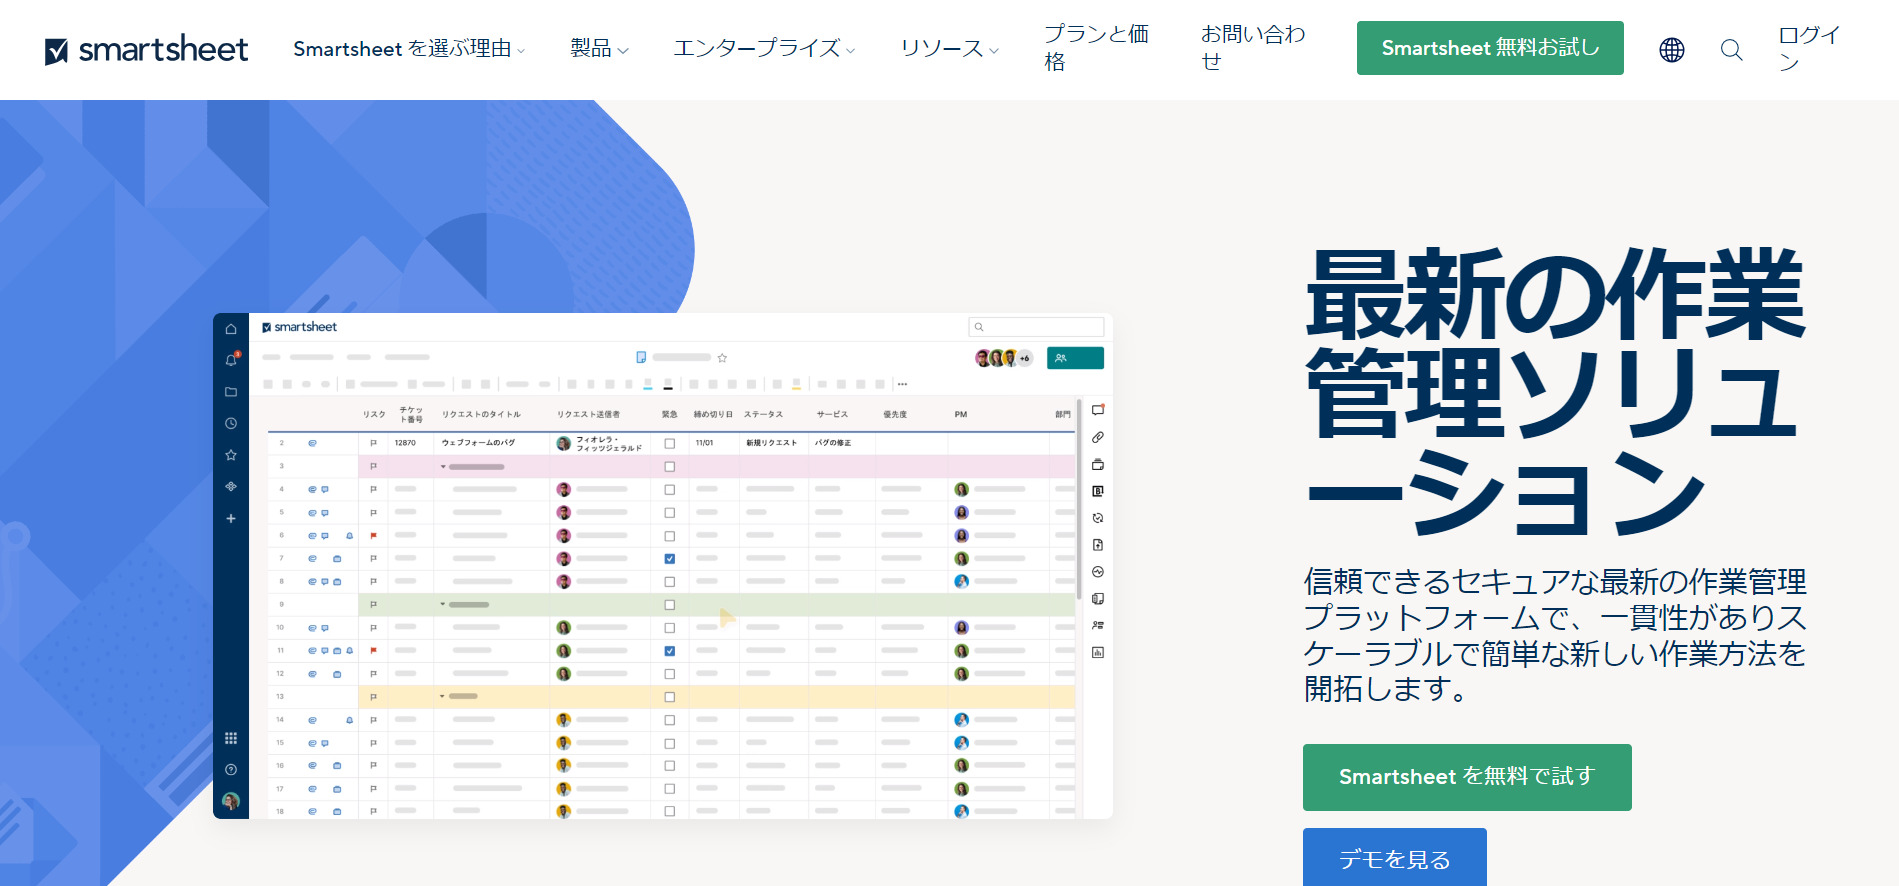Check urgent checkbox in green row 9
The height and width of the screenshot is (886, 1899).
(670, 605)
